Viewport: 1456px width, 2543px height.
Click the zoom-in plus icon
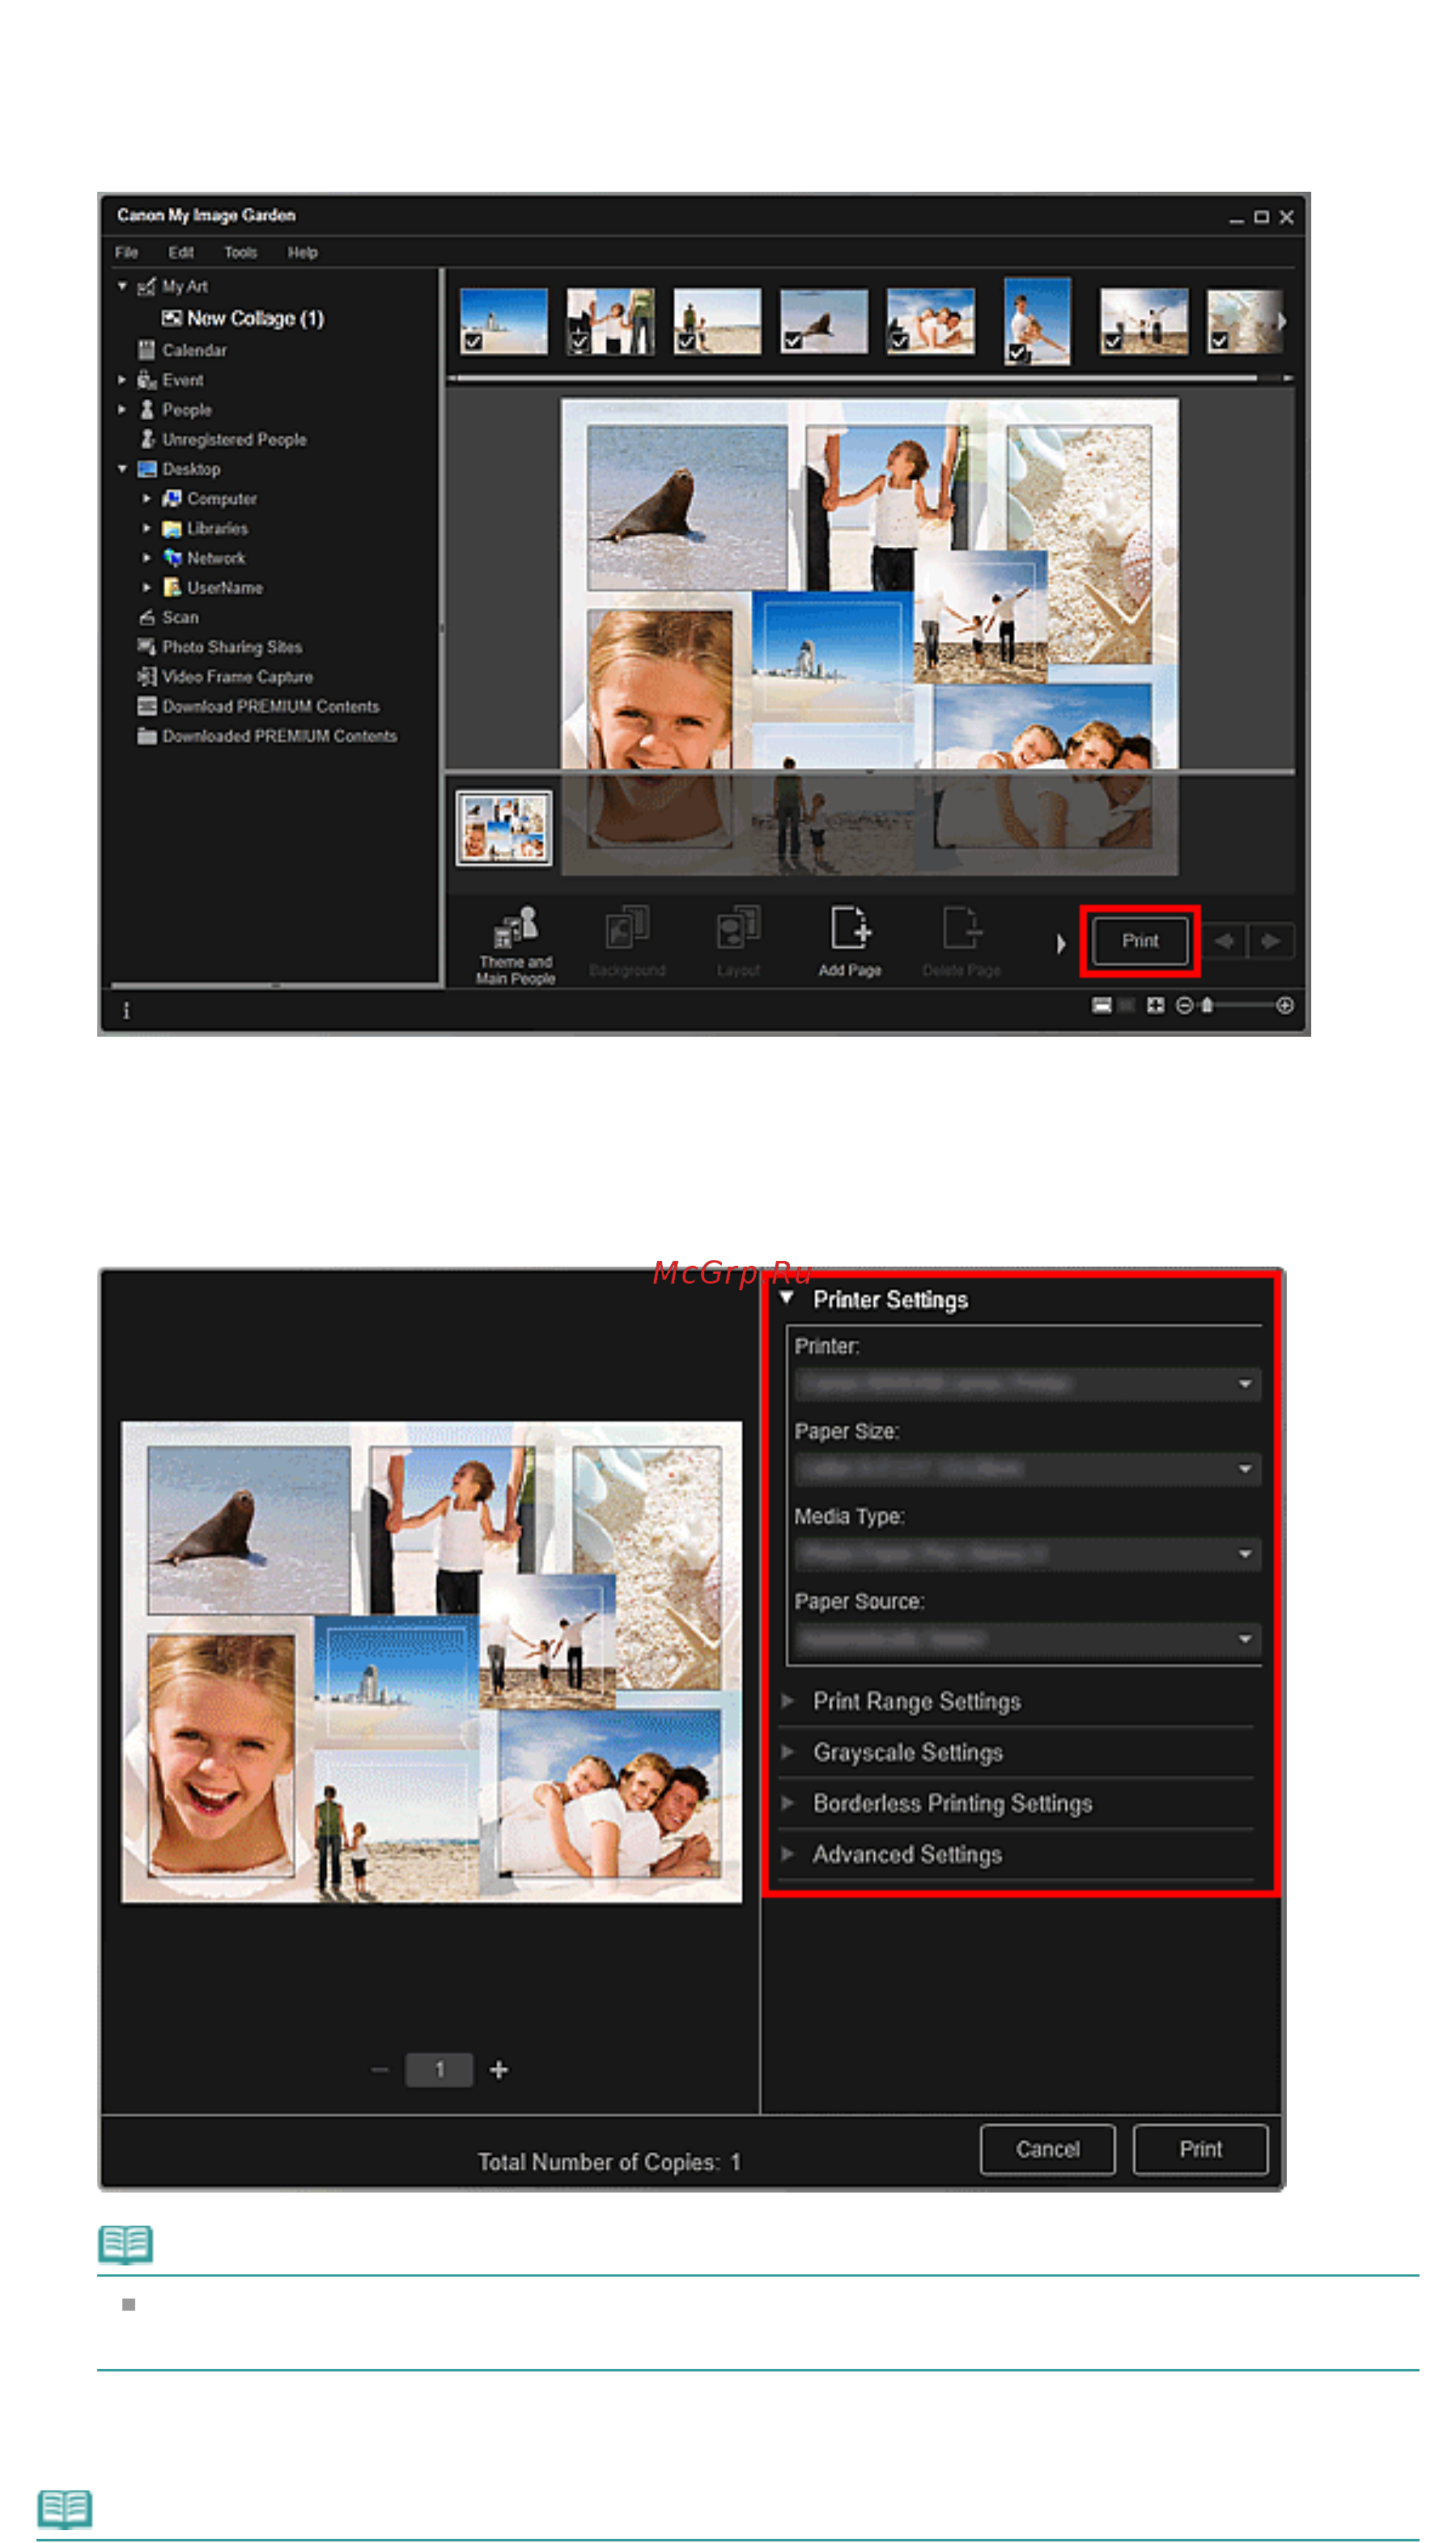1285,1005
